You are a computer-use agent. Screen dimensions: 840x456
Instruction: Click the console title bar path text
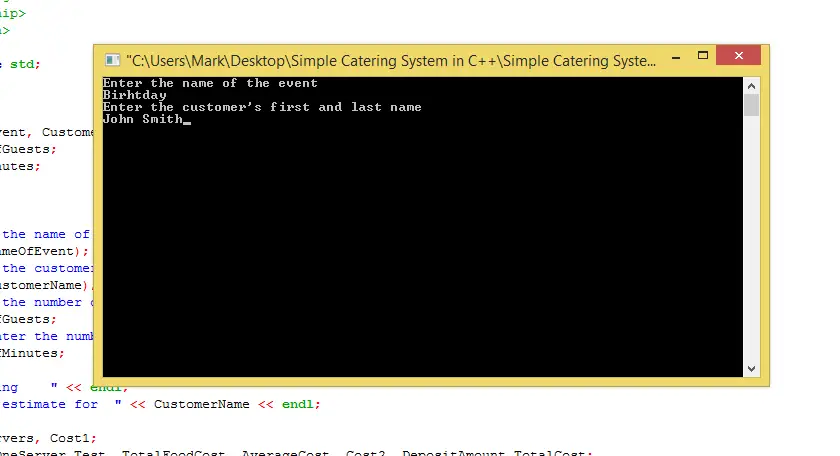click(390, 60)
